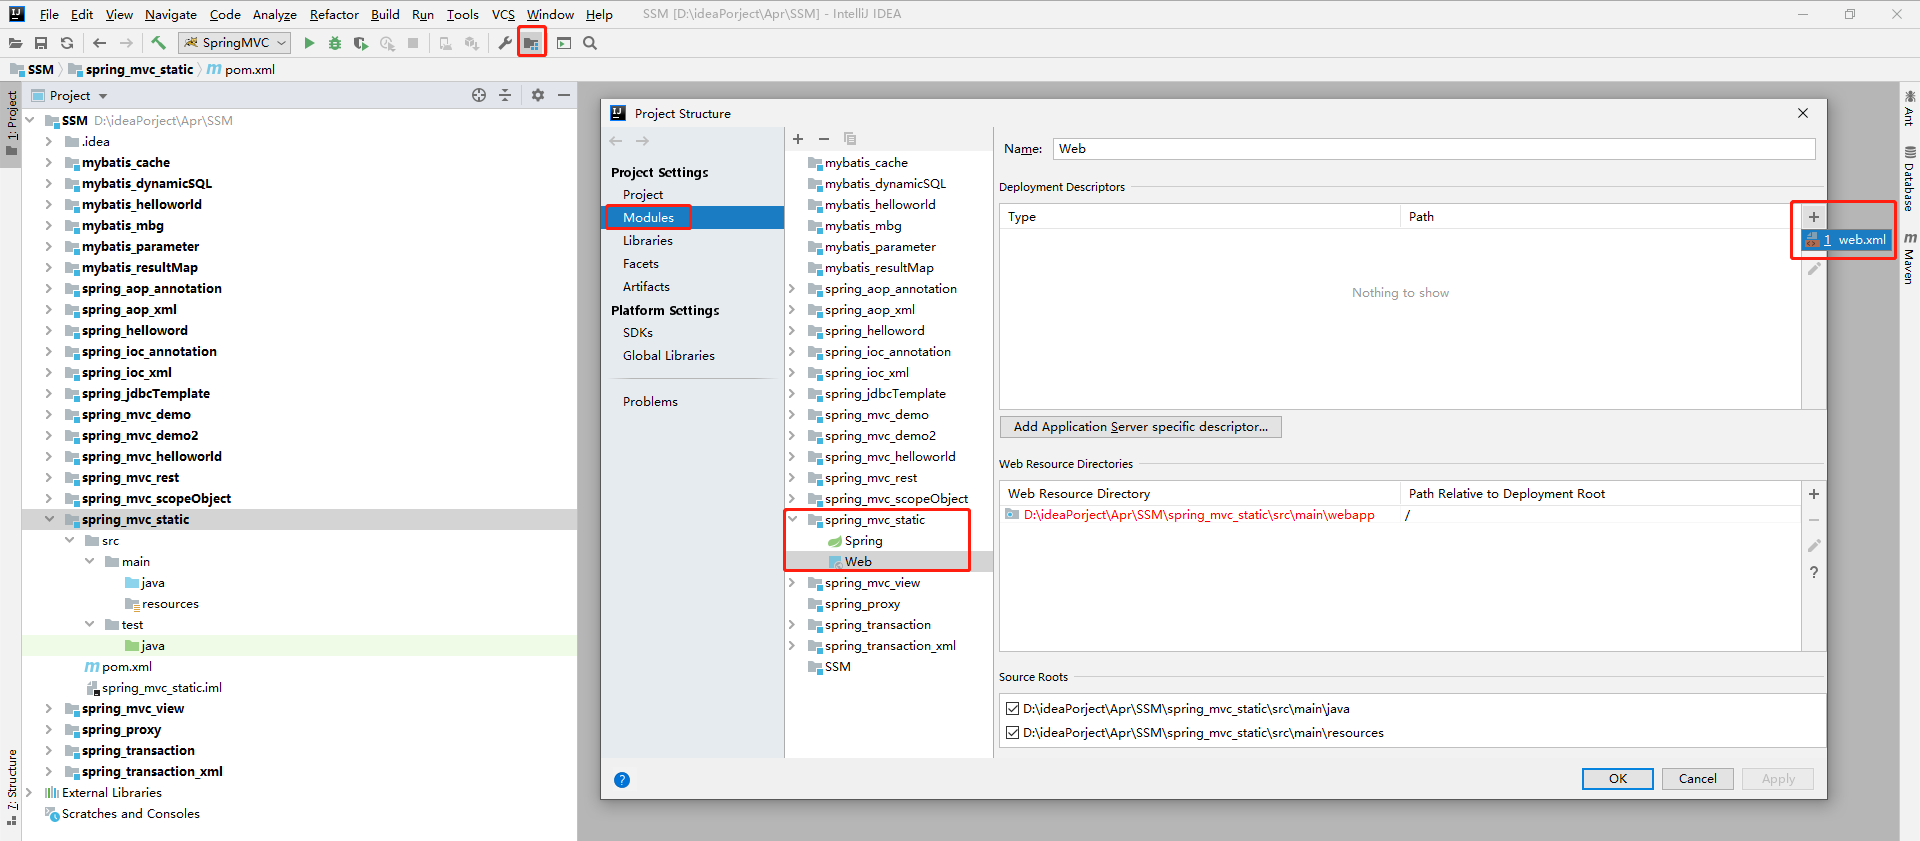Edit web resource directory pencil icon
Viewport: 1920px width, 841px height.
click(1814, 546)
